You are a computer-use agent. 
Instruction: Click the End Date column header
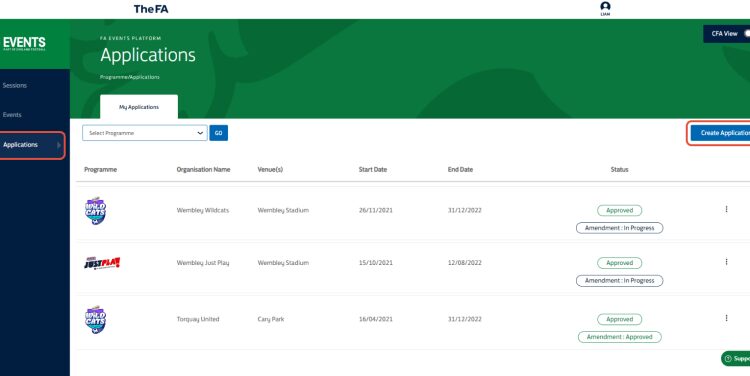click(460, 170)
